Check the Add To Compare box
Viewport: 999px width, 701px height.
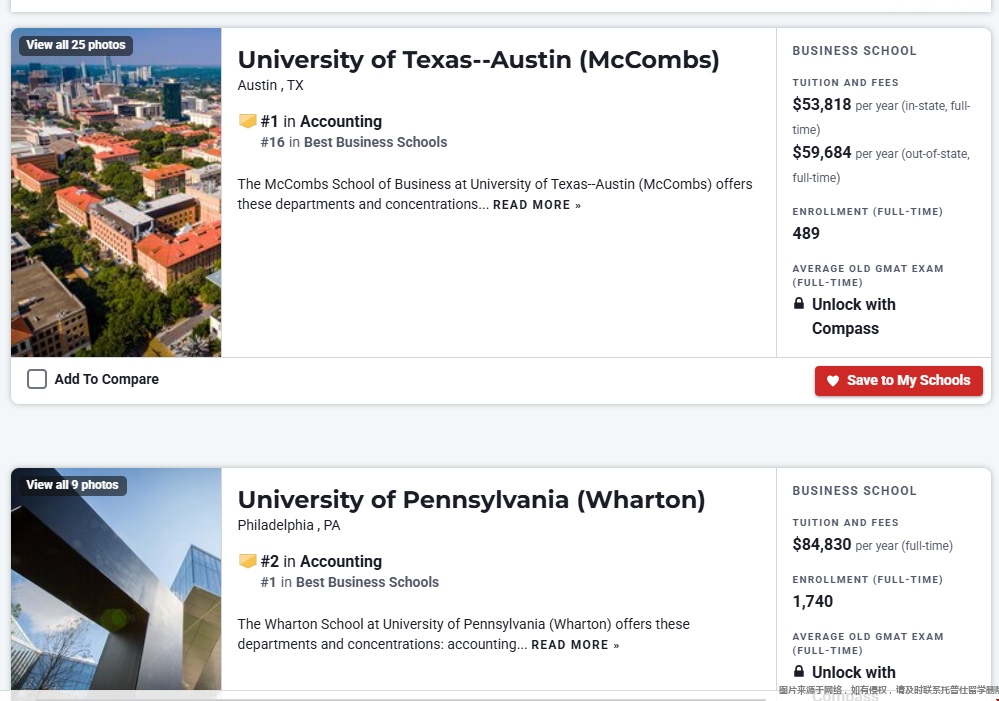point(37,379)
